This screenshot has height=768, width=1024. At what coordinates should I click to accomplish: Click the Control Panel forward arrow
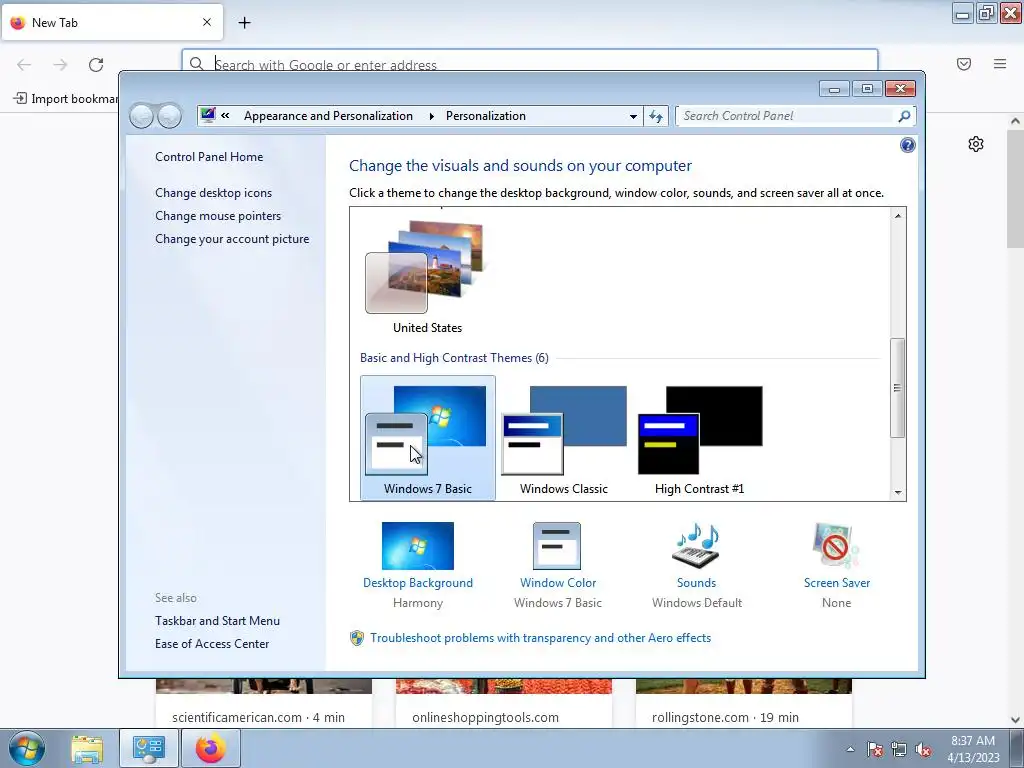pyautogui.click(x=170, y=116)
